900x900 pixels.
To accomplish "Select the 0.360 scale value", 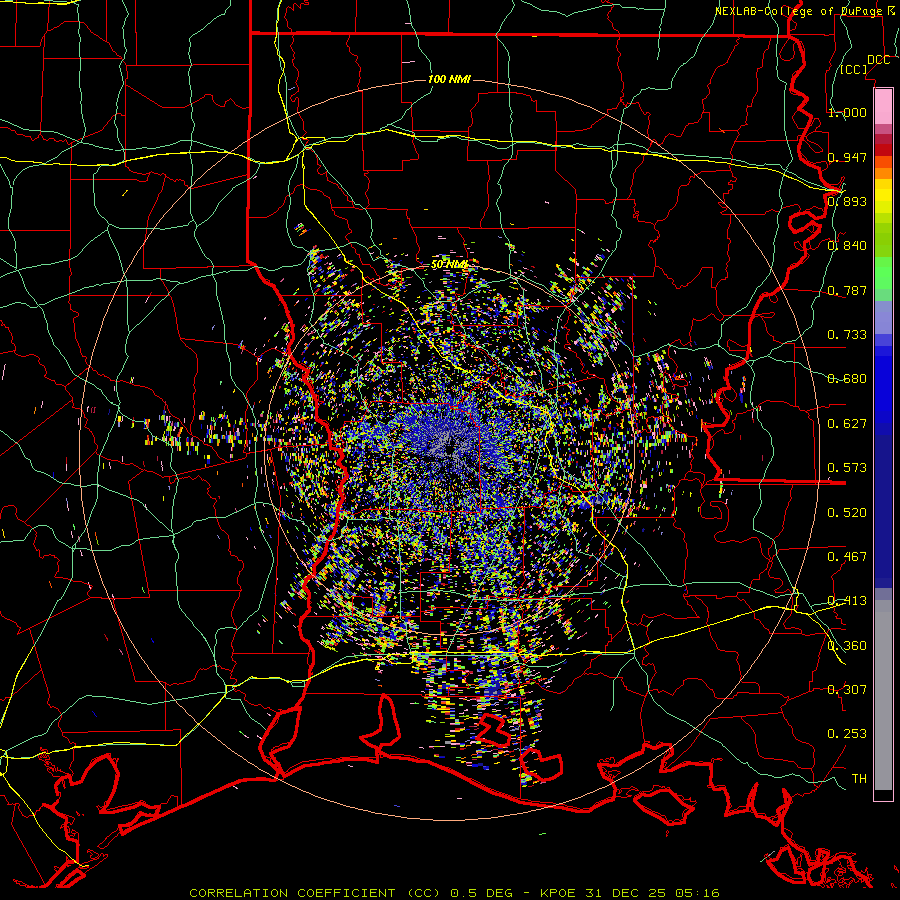I will (847, 646).
